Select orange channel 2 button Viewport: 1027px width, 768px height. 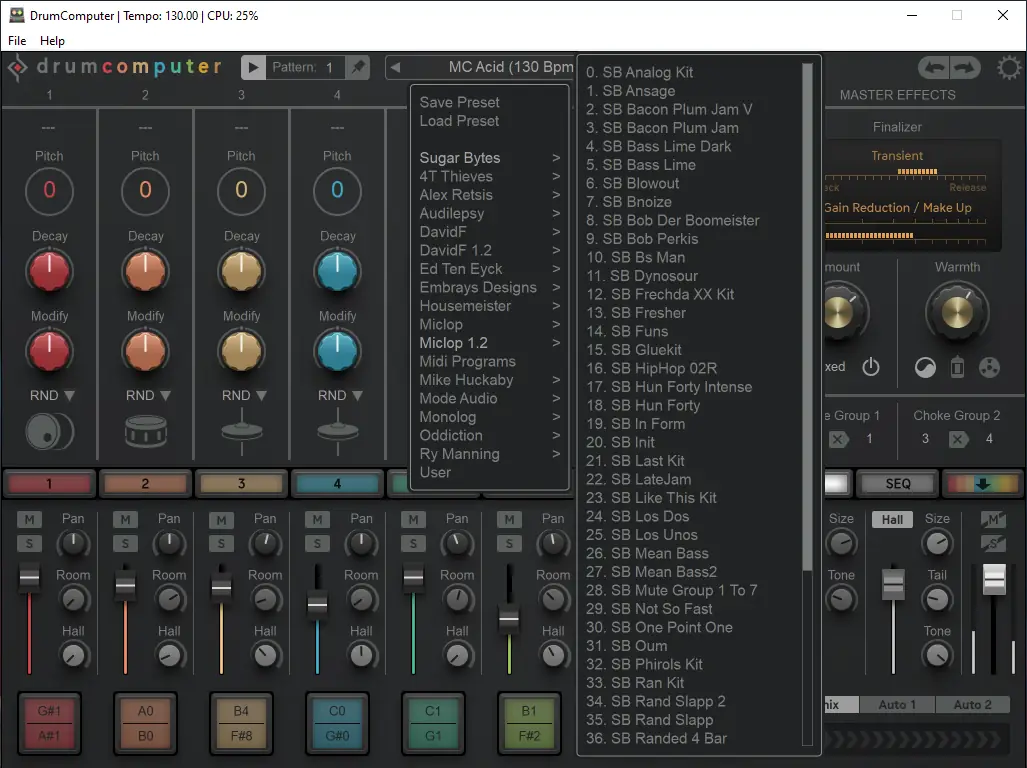click(x=145, y=484)
